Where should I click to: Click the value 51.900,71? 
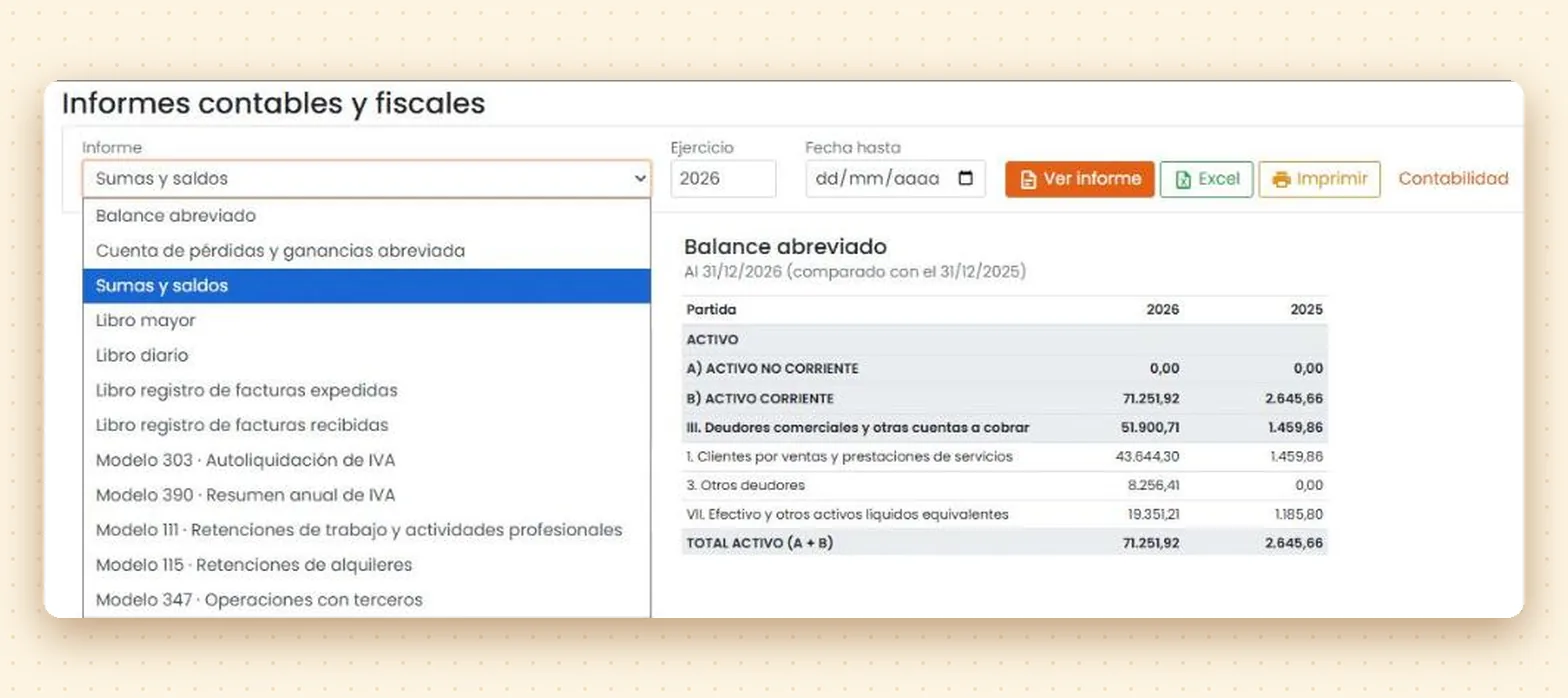pyautogui.click(x=1150, y=428)
